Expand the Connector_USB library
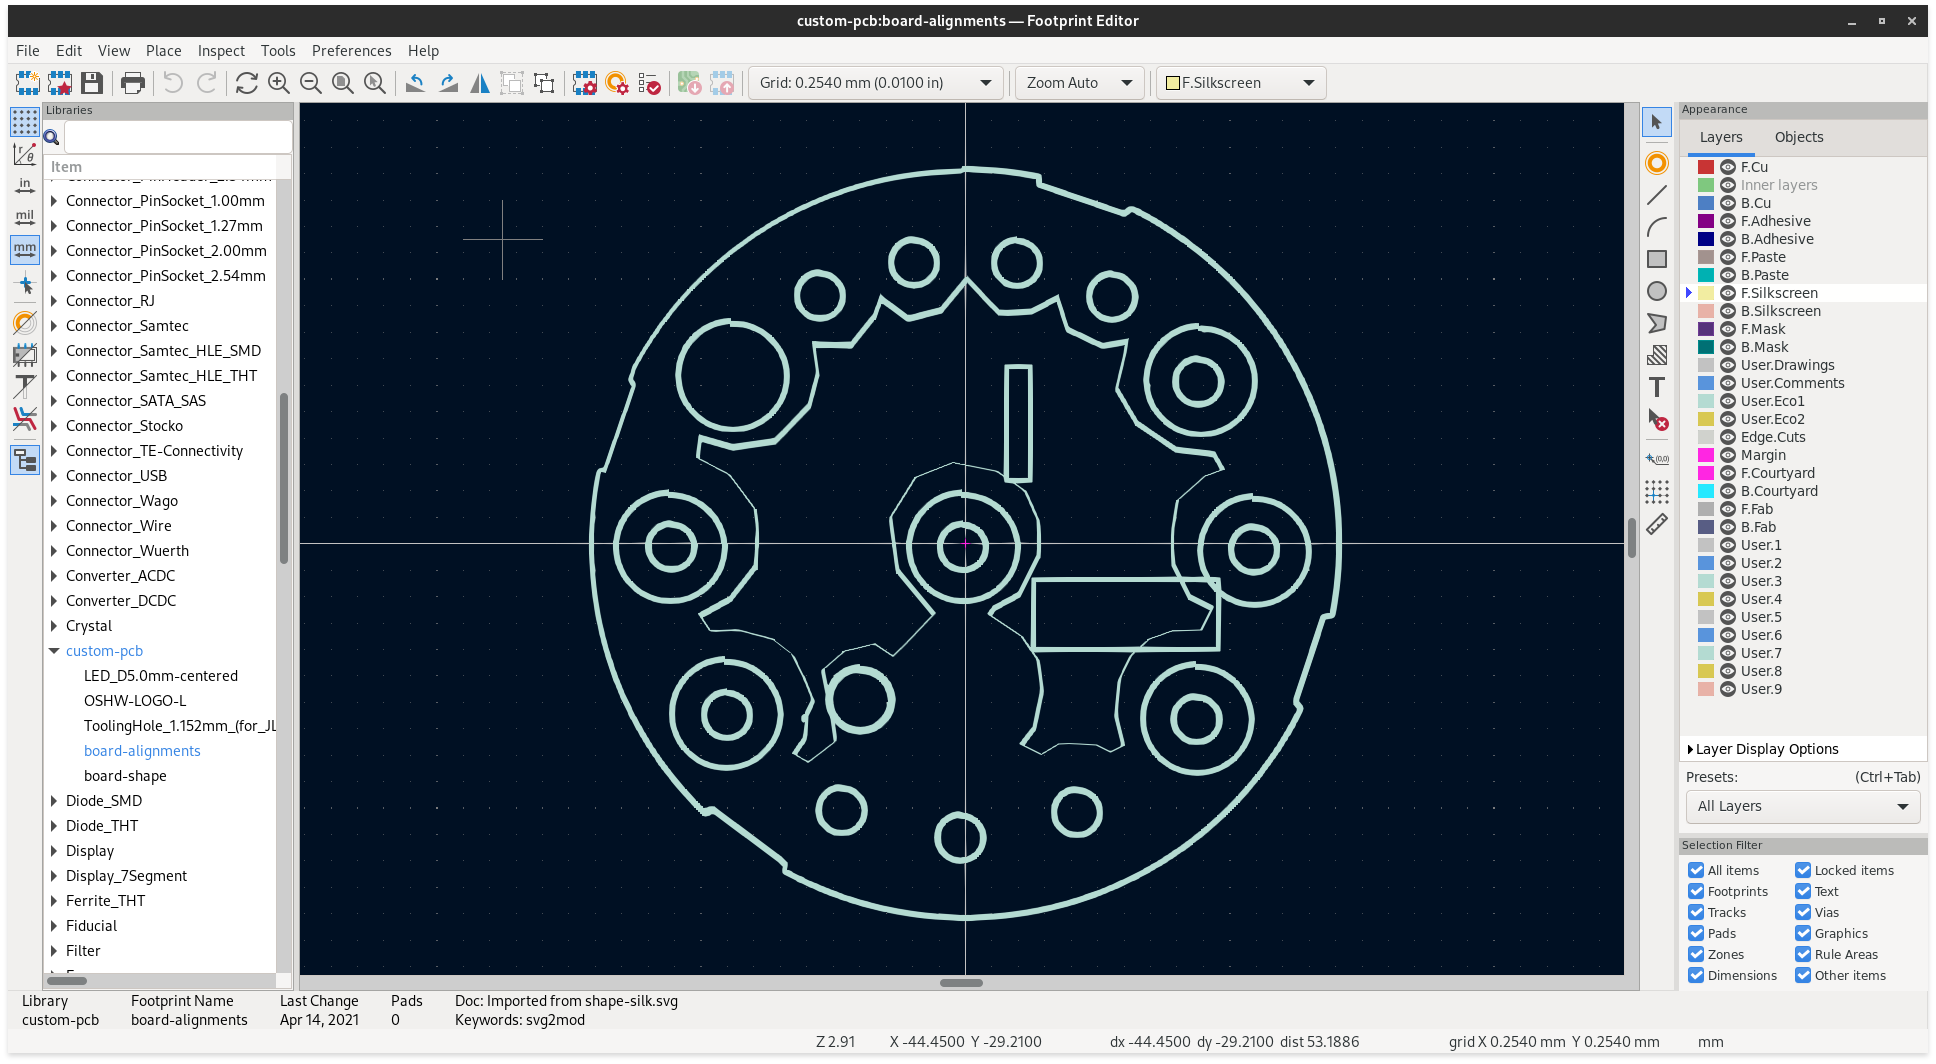Viewport: 1936px width, 1064px height. (54, 476)
